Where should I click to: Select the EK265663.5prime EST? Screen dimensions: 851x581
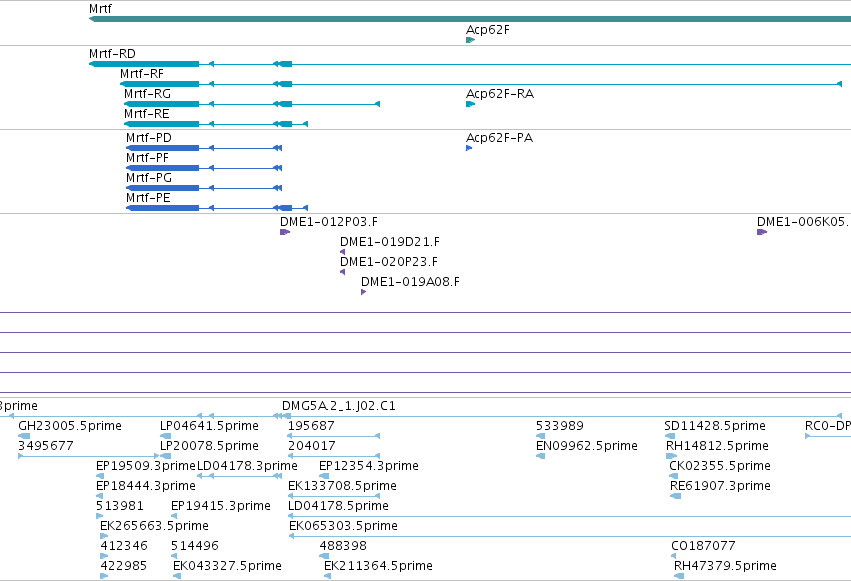click(x=104, y=537)
